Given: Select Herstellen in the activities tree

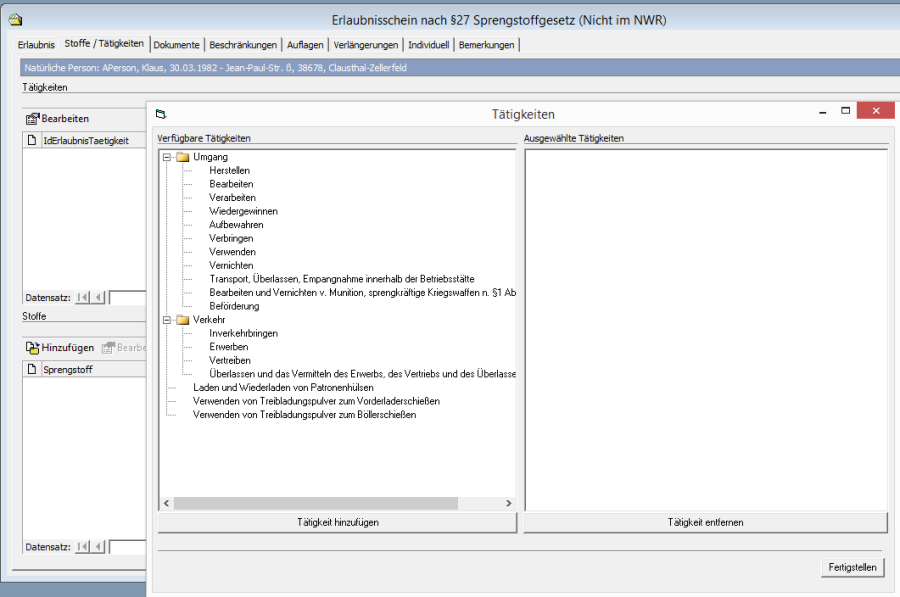Looking at the screenshot, I should click(231, 171).
